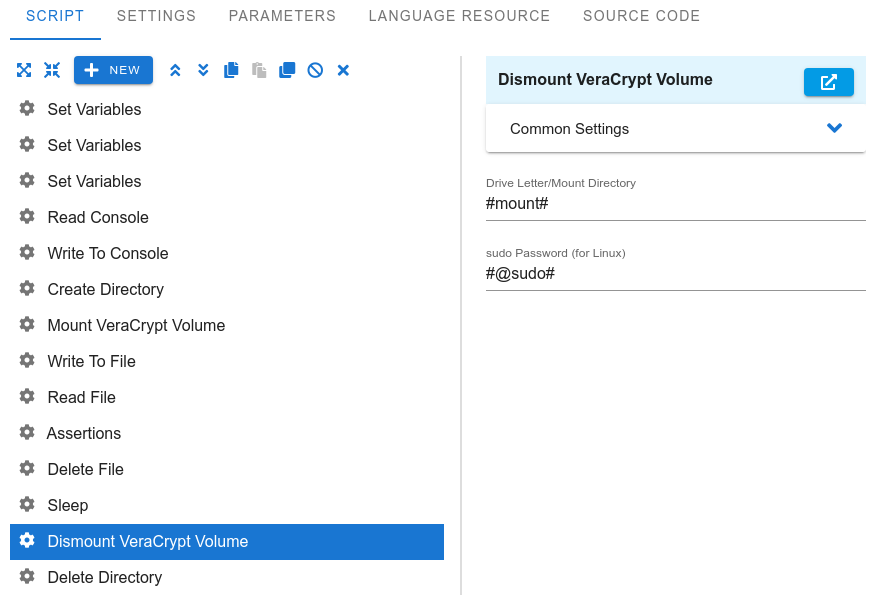Click the Common Settings chevron arrow

coord(834,128)
